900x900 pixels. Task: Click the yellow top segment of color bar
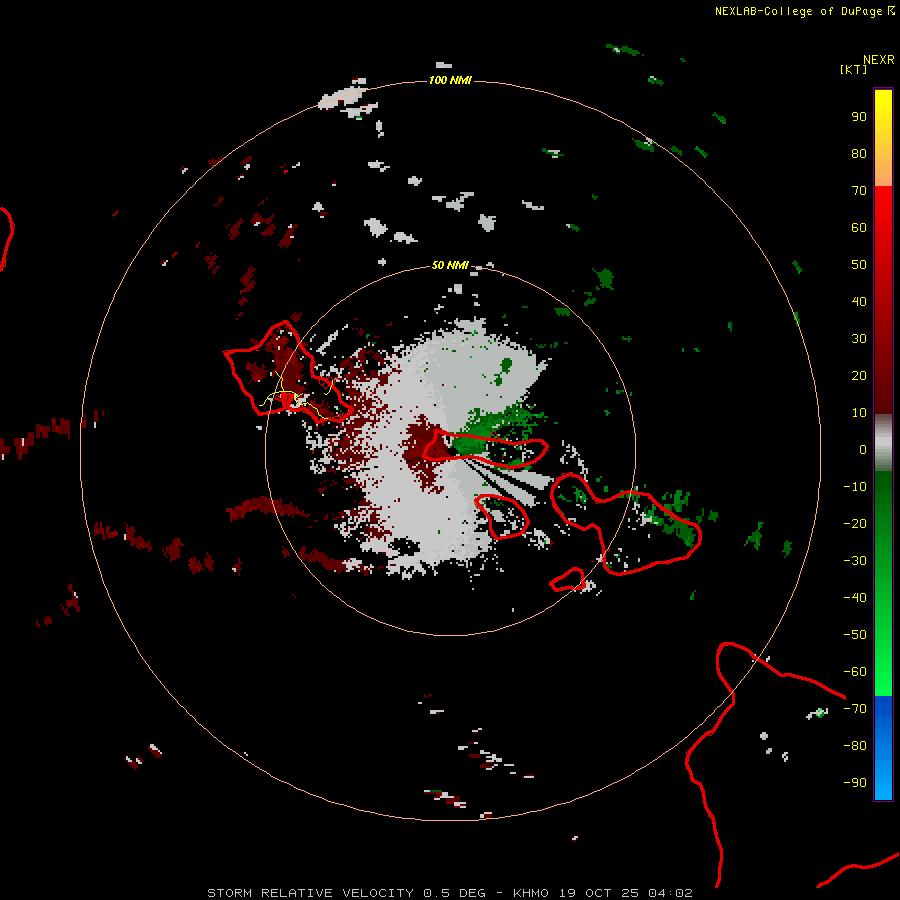883,138
